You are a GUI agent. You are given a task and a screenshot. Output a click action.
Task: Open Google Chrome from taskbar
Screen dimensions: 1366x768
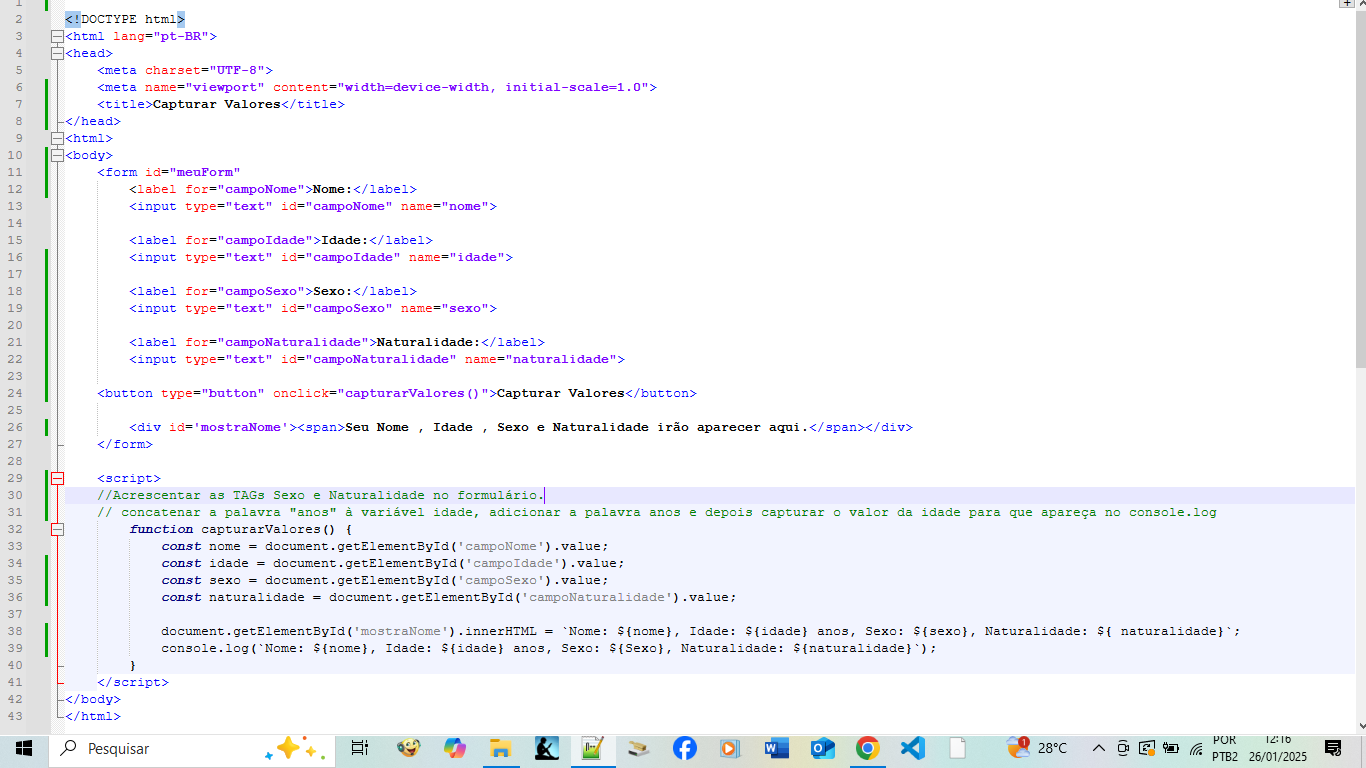pyautogui.click(x=867, y=748)
